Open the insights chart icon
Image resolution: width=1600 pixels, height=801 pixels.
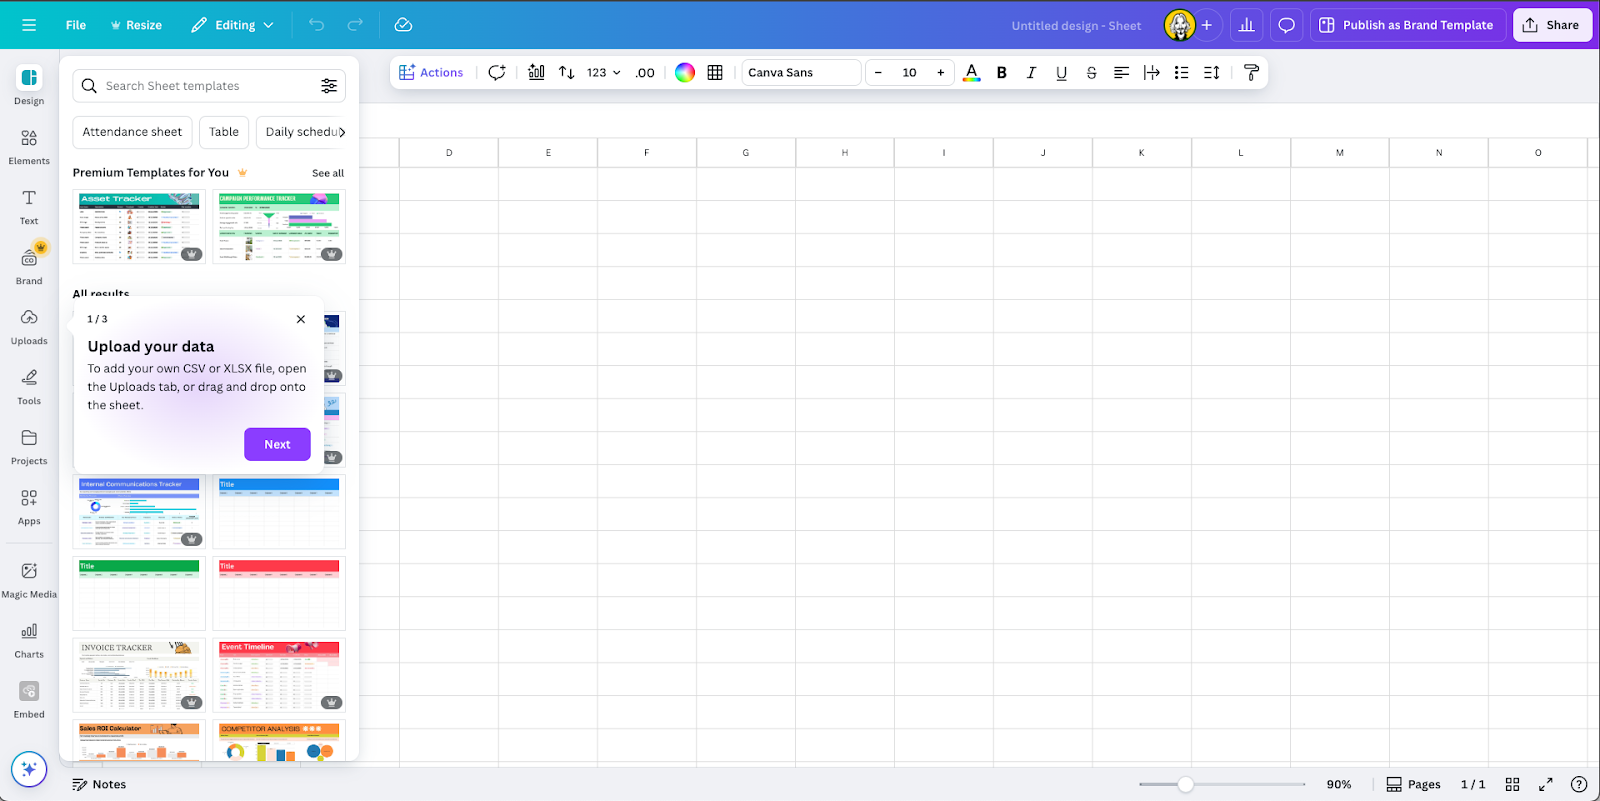(x=1246, y=25)
